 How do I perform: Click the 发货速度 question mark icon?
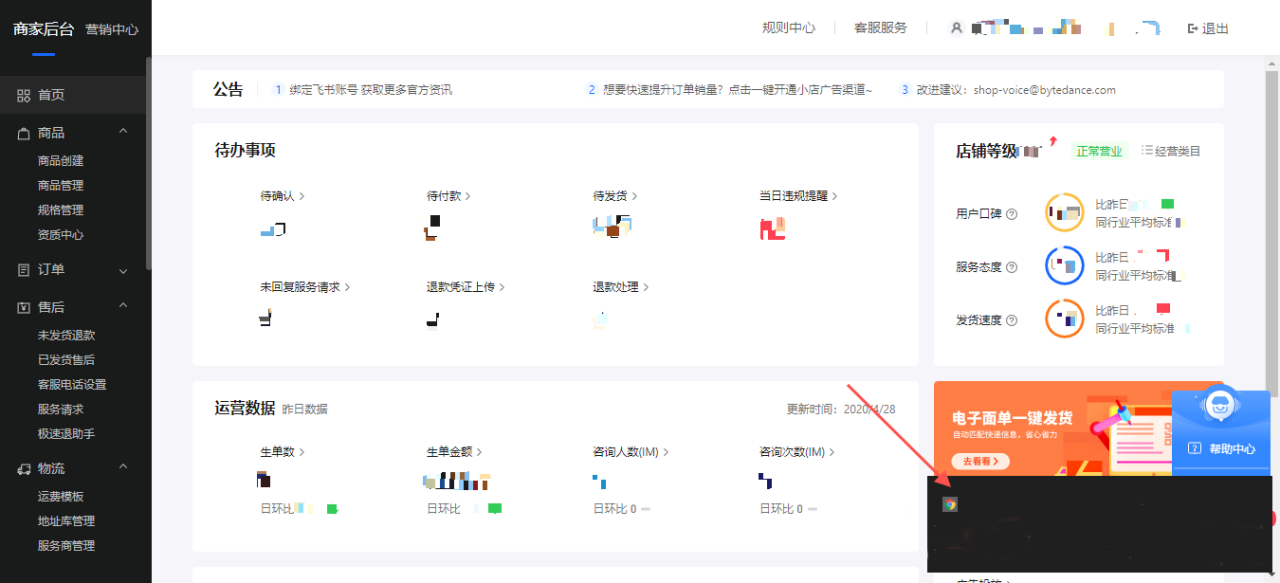coord(1010,319)
